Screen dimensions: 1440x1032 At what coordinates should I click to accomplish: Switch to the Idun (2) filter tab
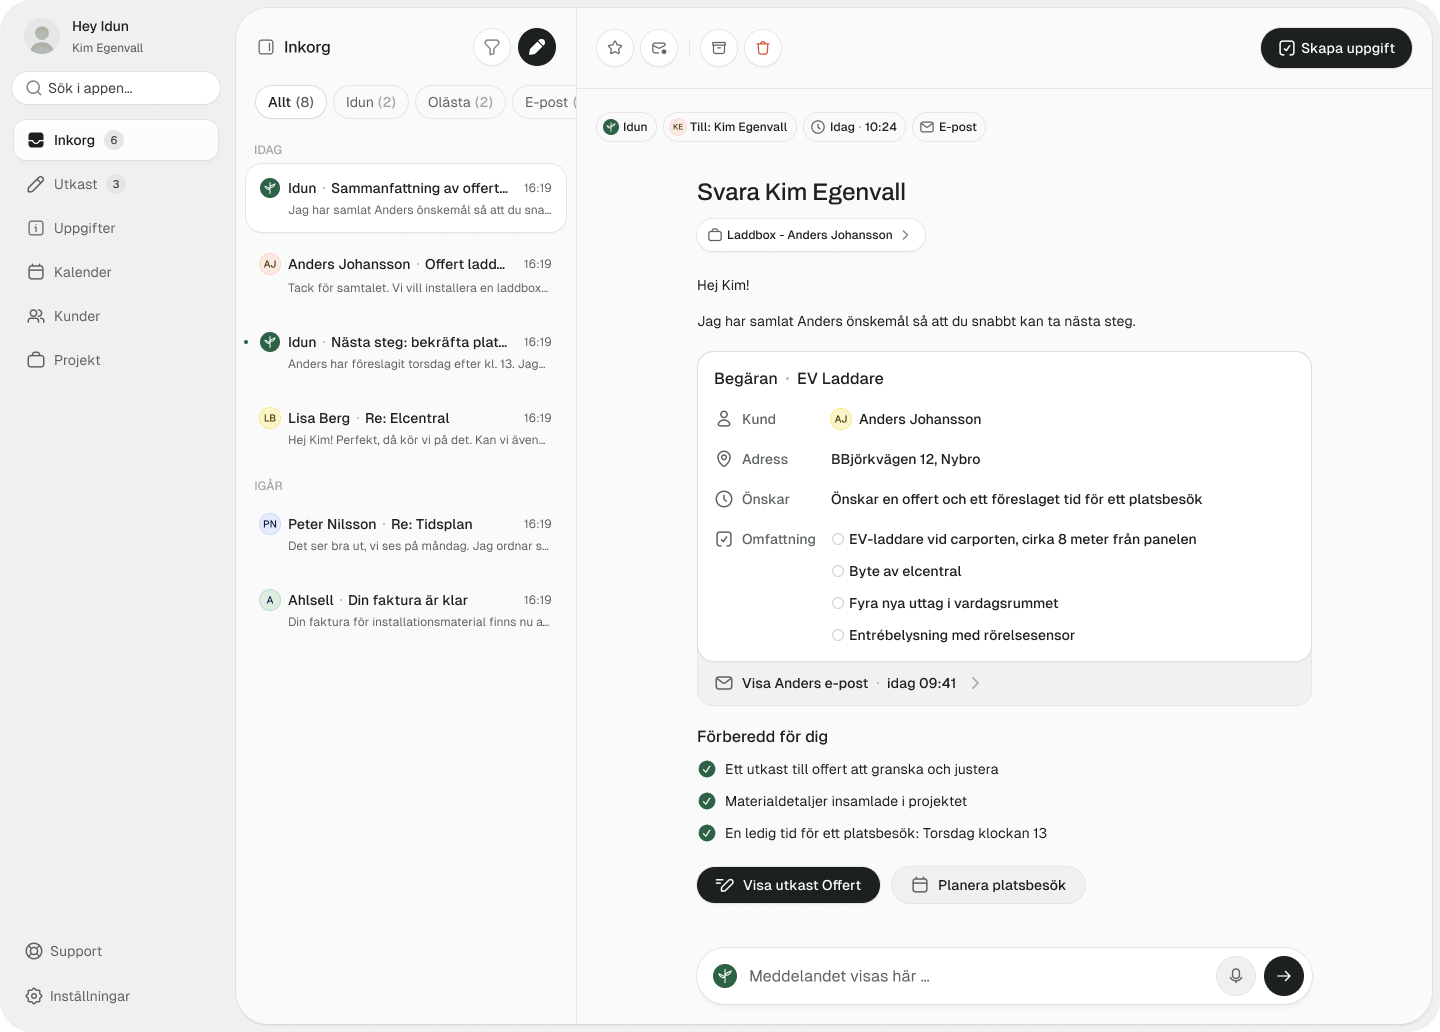[371, 102]
